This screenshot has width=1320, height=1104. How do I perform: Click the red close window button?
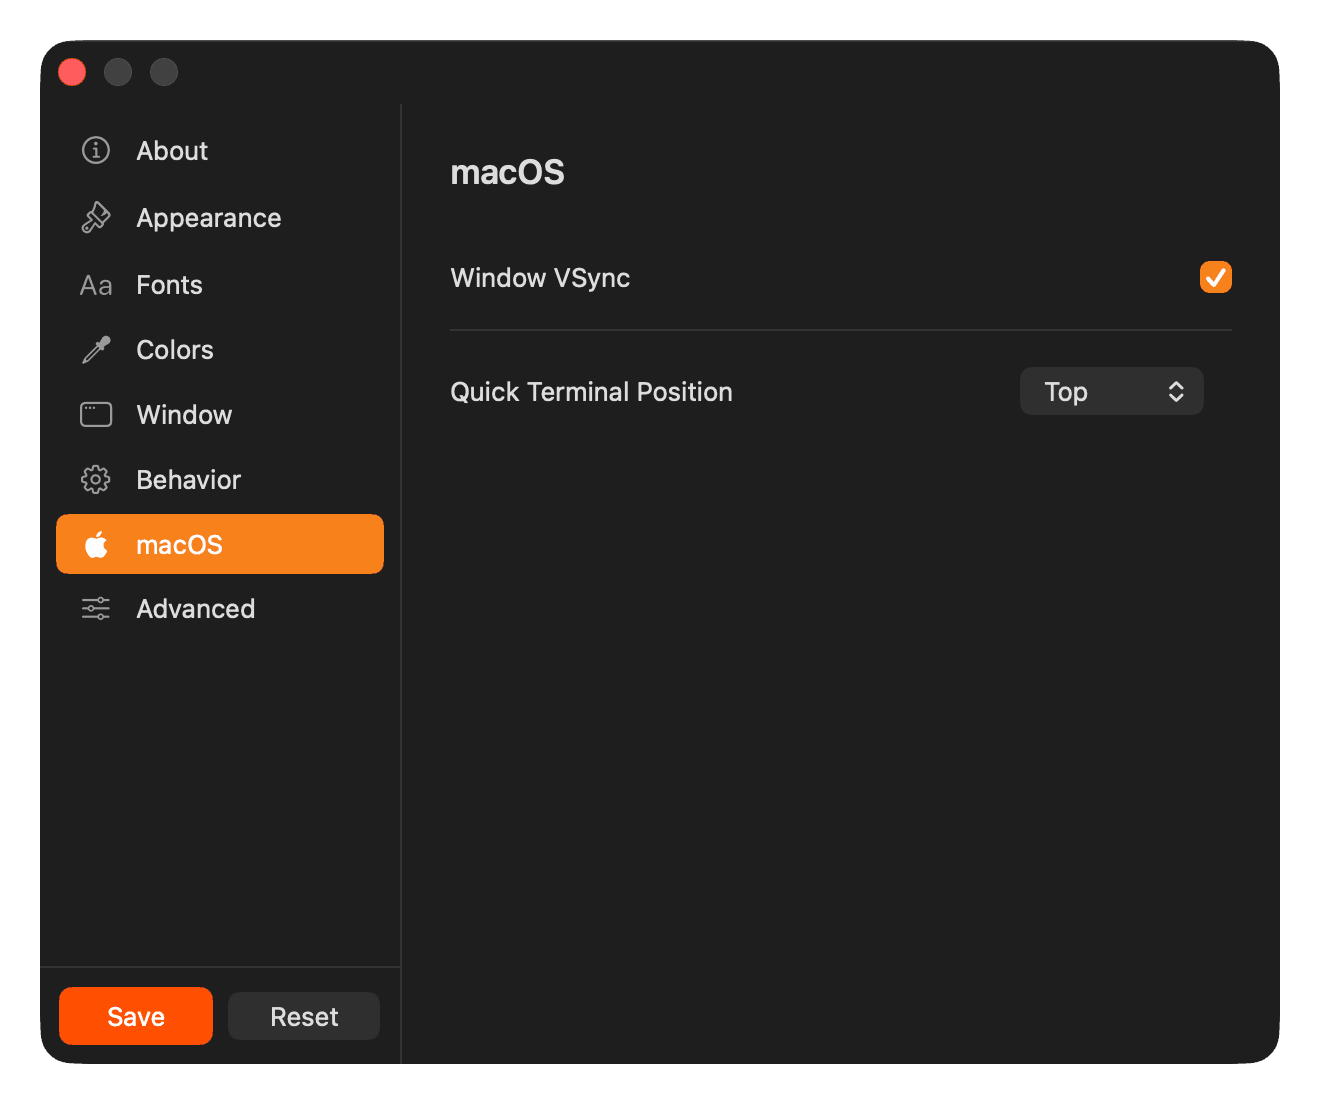[71, 71]
